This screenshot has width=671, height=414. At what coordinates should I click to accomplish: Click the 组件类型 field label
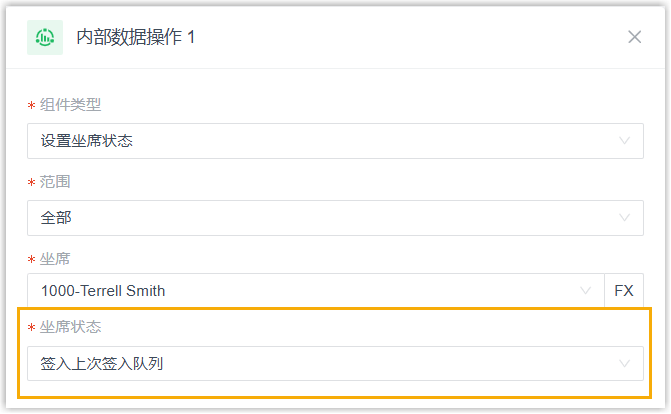tap(71, 105)
